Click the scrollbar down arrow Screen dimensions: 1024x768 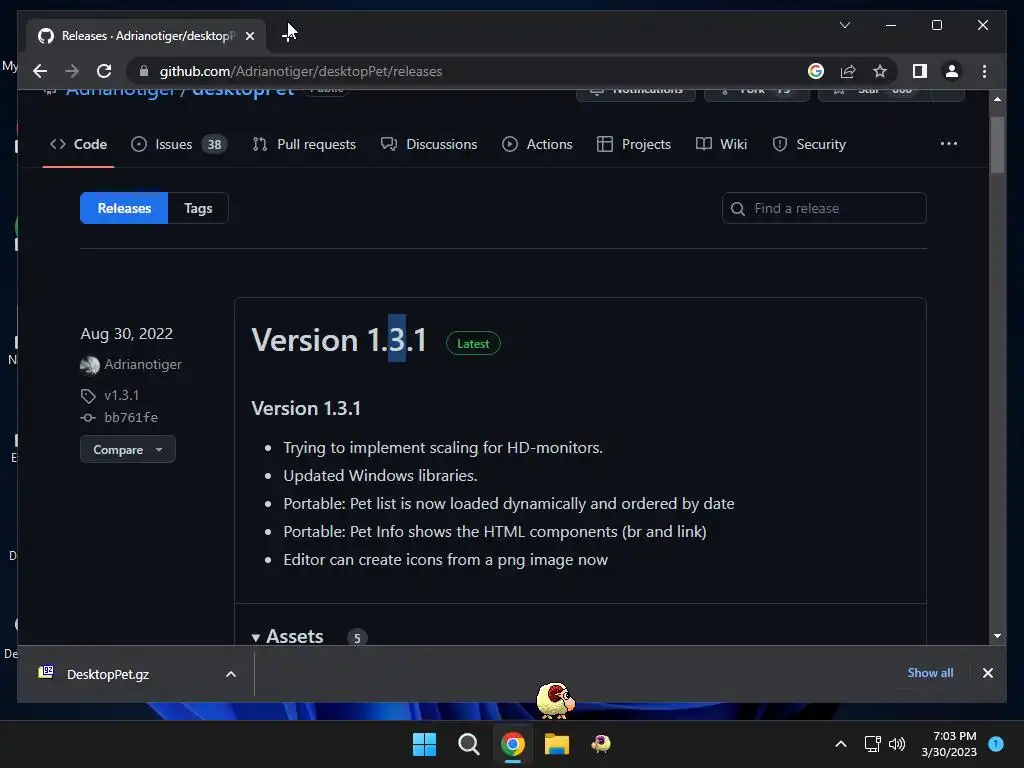coord(997,635)
